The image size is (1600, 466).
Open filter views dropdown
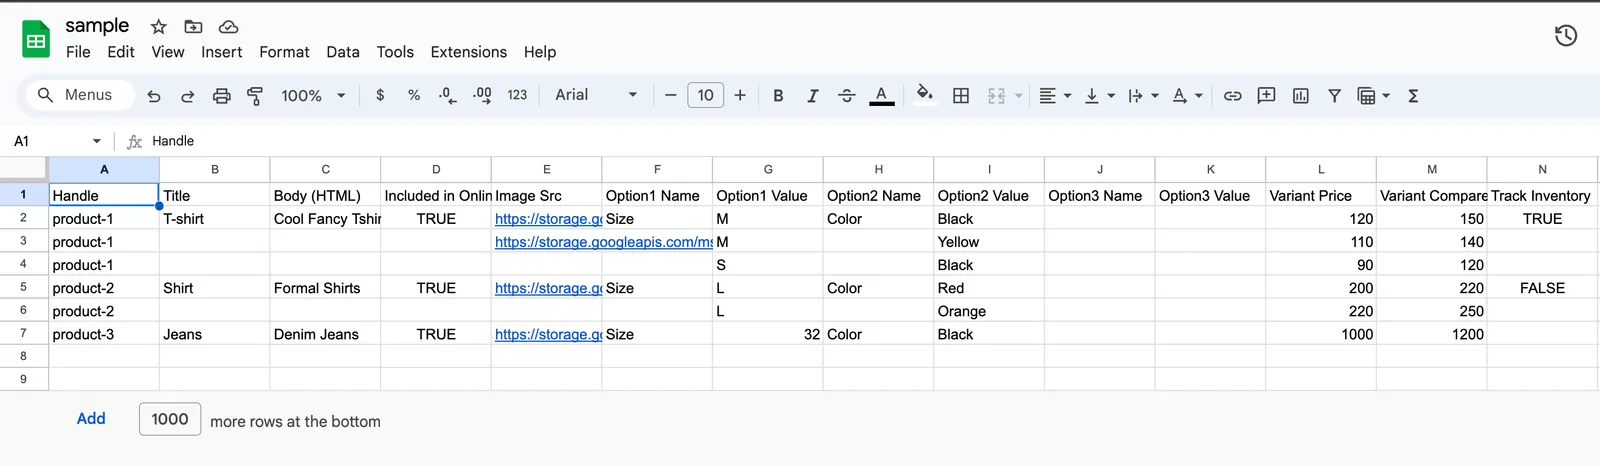tap(1374, 96)
